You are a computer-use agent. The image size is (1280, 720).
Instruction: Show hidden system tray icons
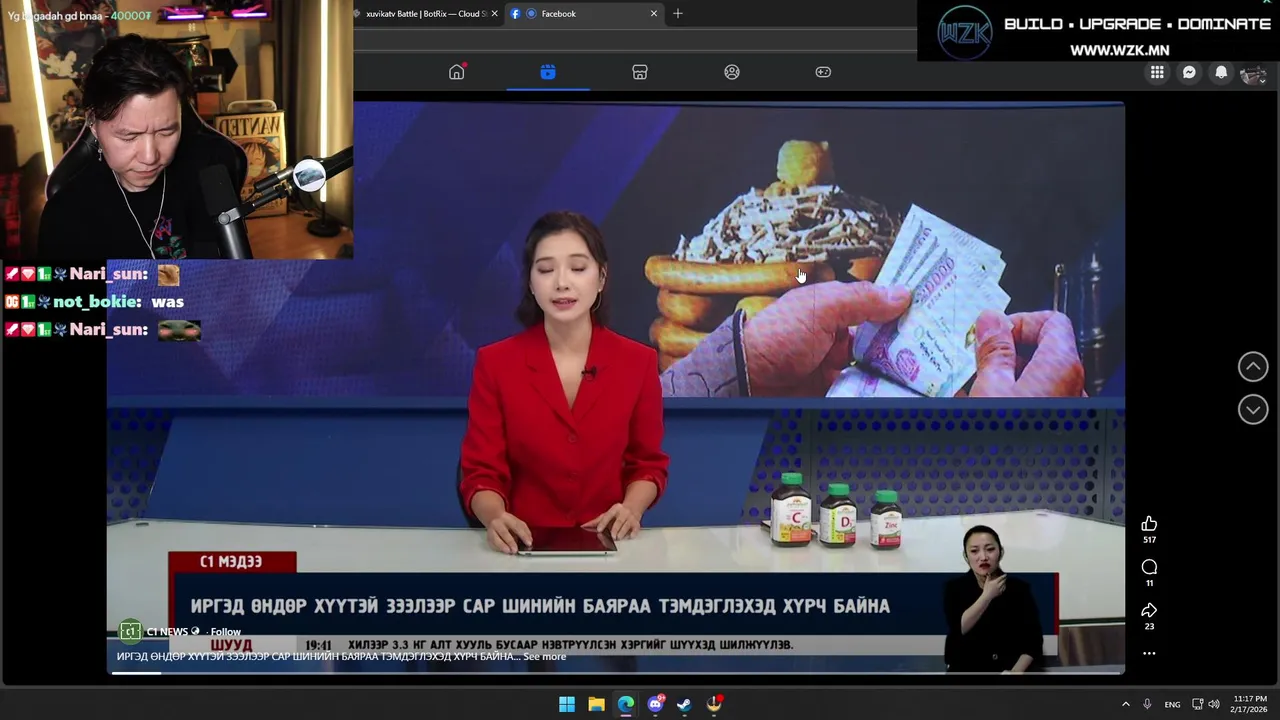tap(1125, 704)
